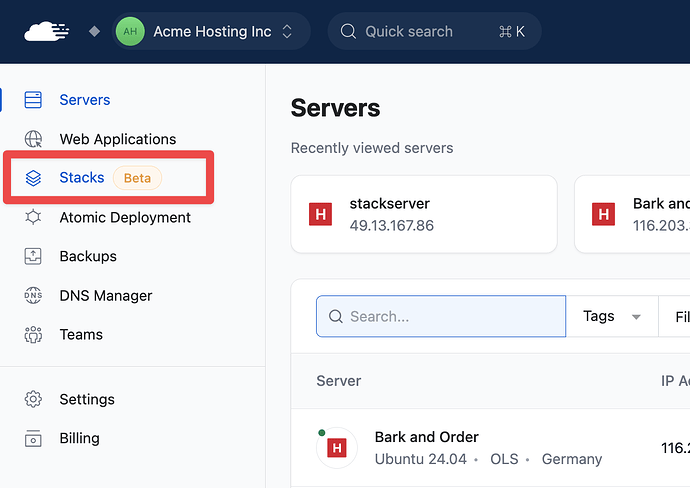Click the Billing icon

(x=33, y=438)
